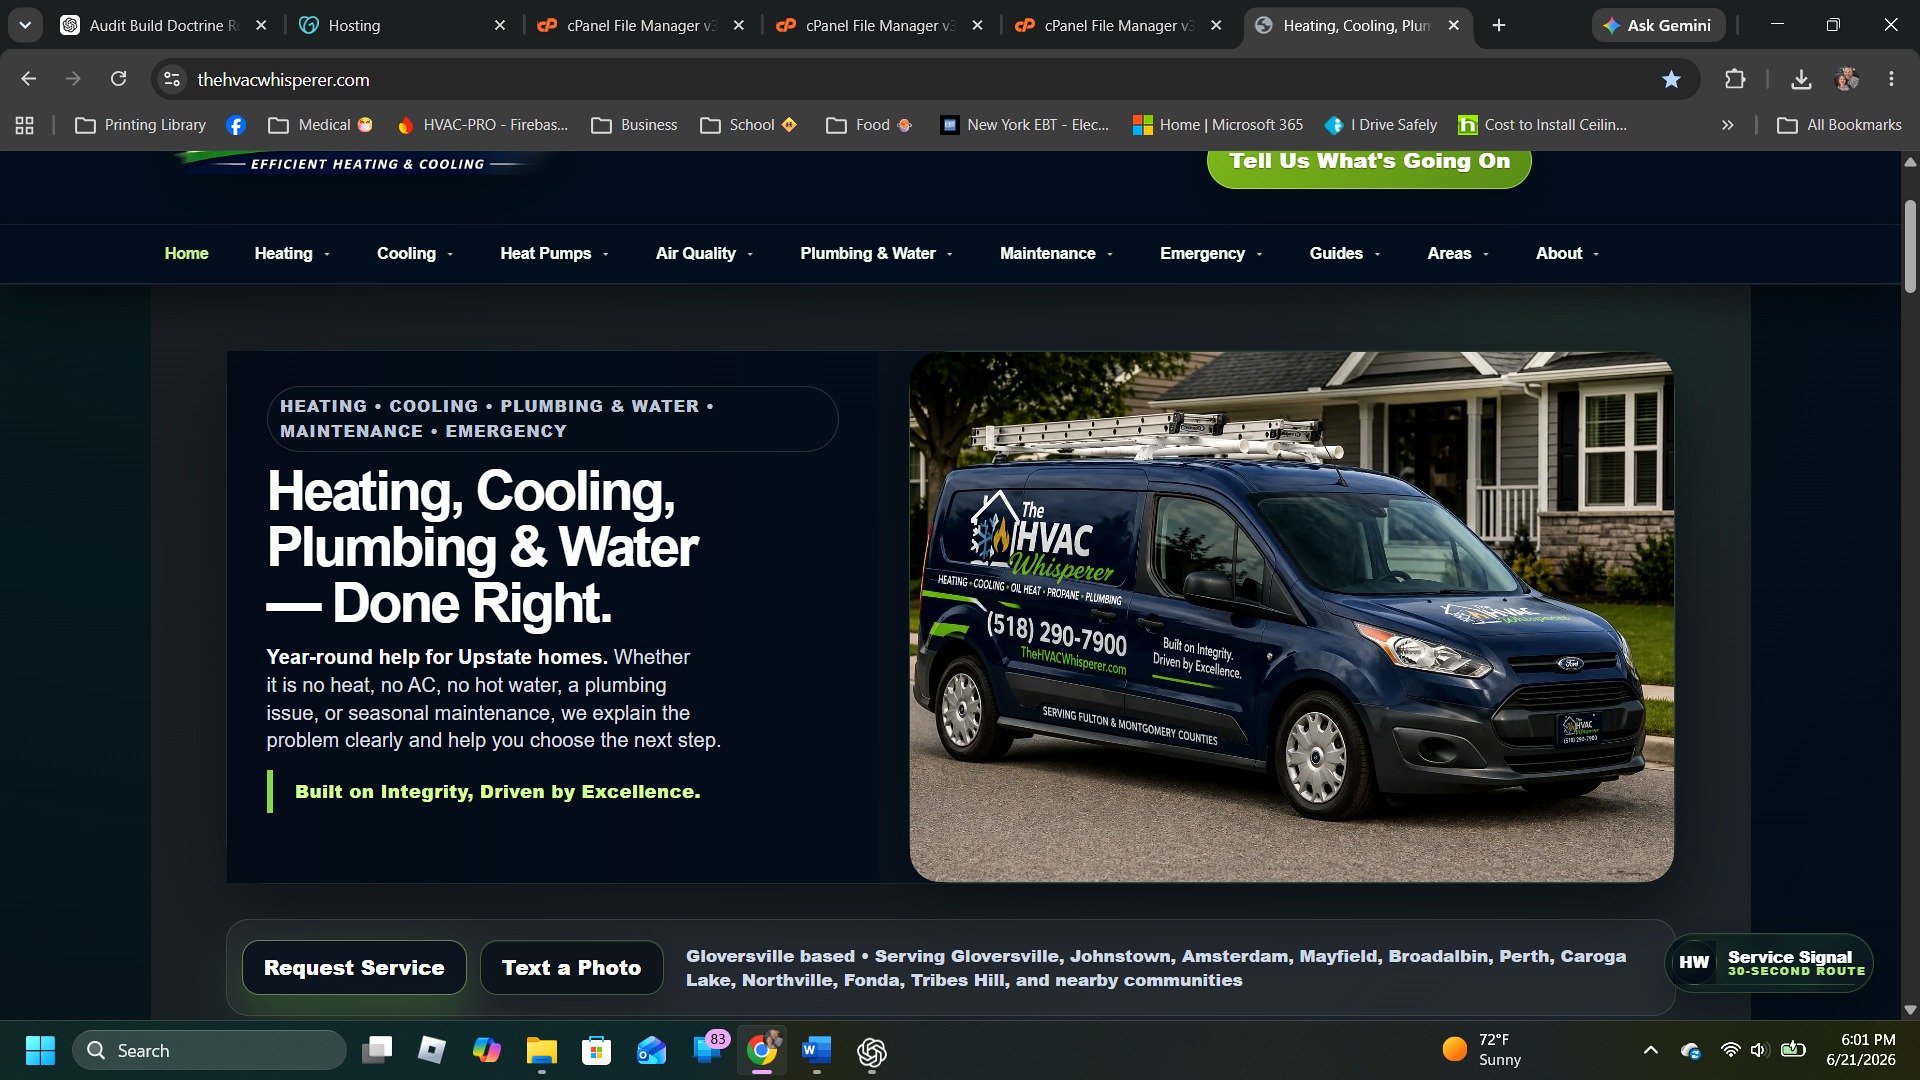
Task: Open Ask Gemini
Action: tap(1658, 25)
